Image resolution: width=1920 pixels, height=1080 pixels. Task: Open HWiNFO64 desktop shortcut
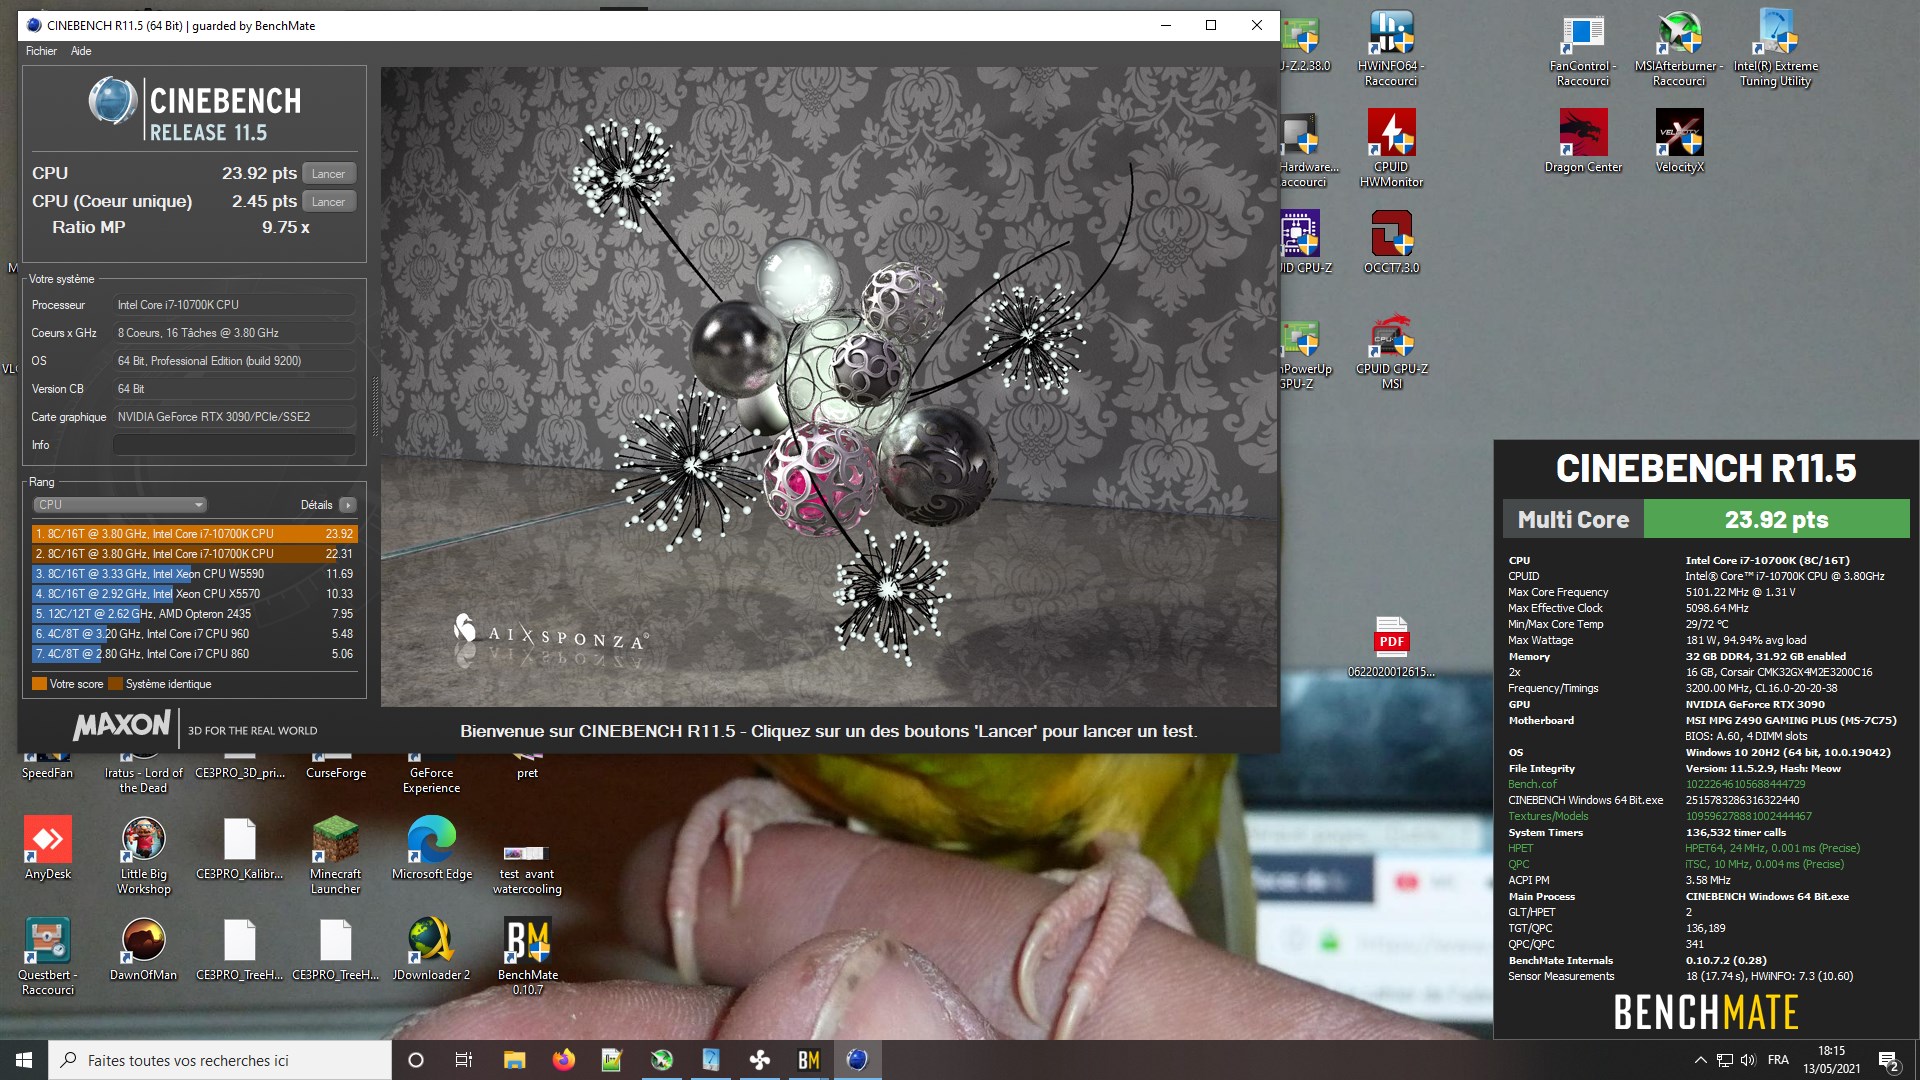pyautogui.click(x=1391, y=48)
